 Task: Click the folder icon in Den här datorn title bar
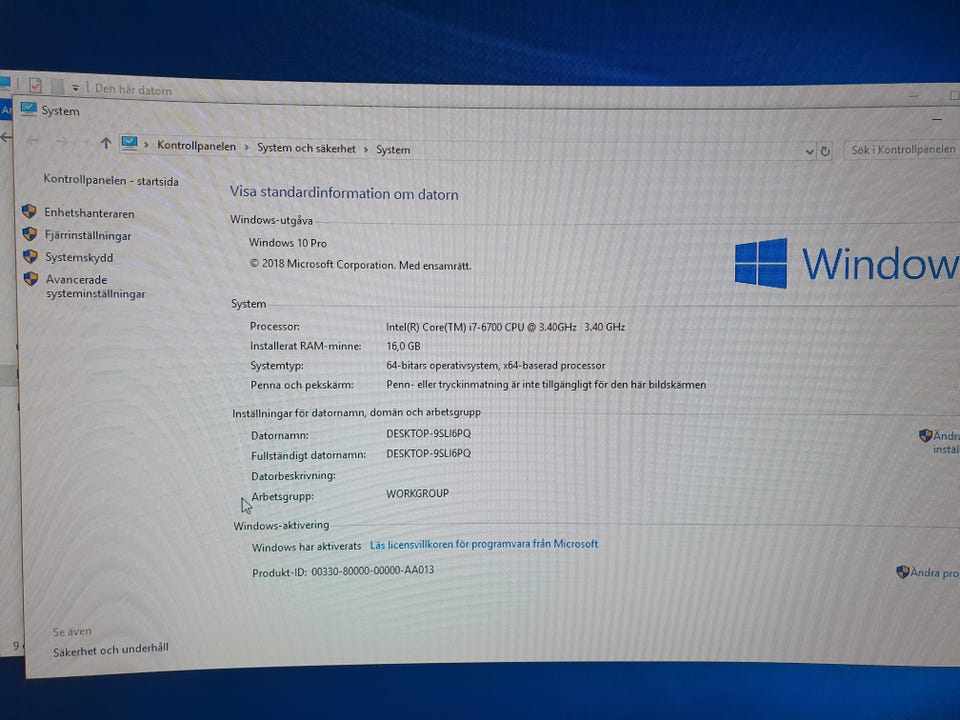click(58, 86)
